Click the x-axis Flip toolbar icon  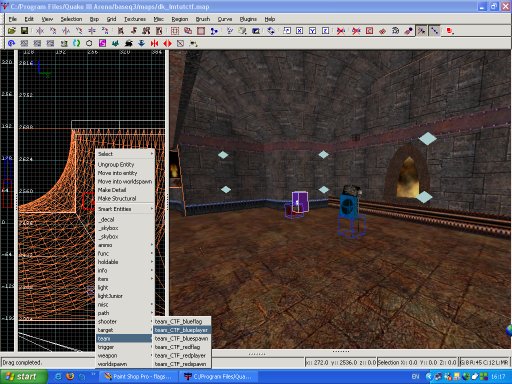pyautogui.click(x=40, y=31)
